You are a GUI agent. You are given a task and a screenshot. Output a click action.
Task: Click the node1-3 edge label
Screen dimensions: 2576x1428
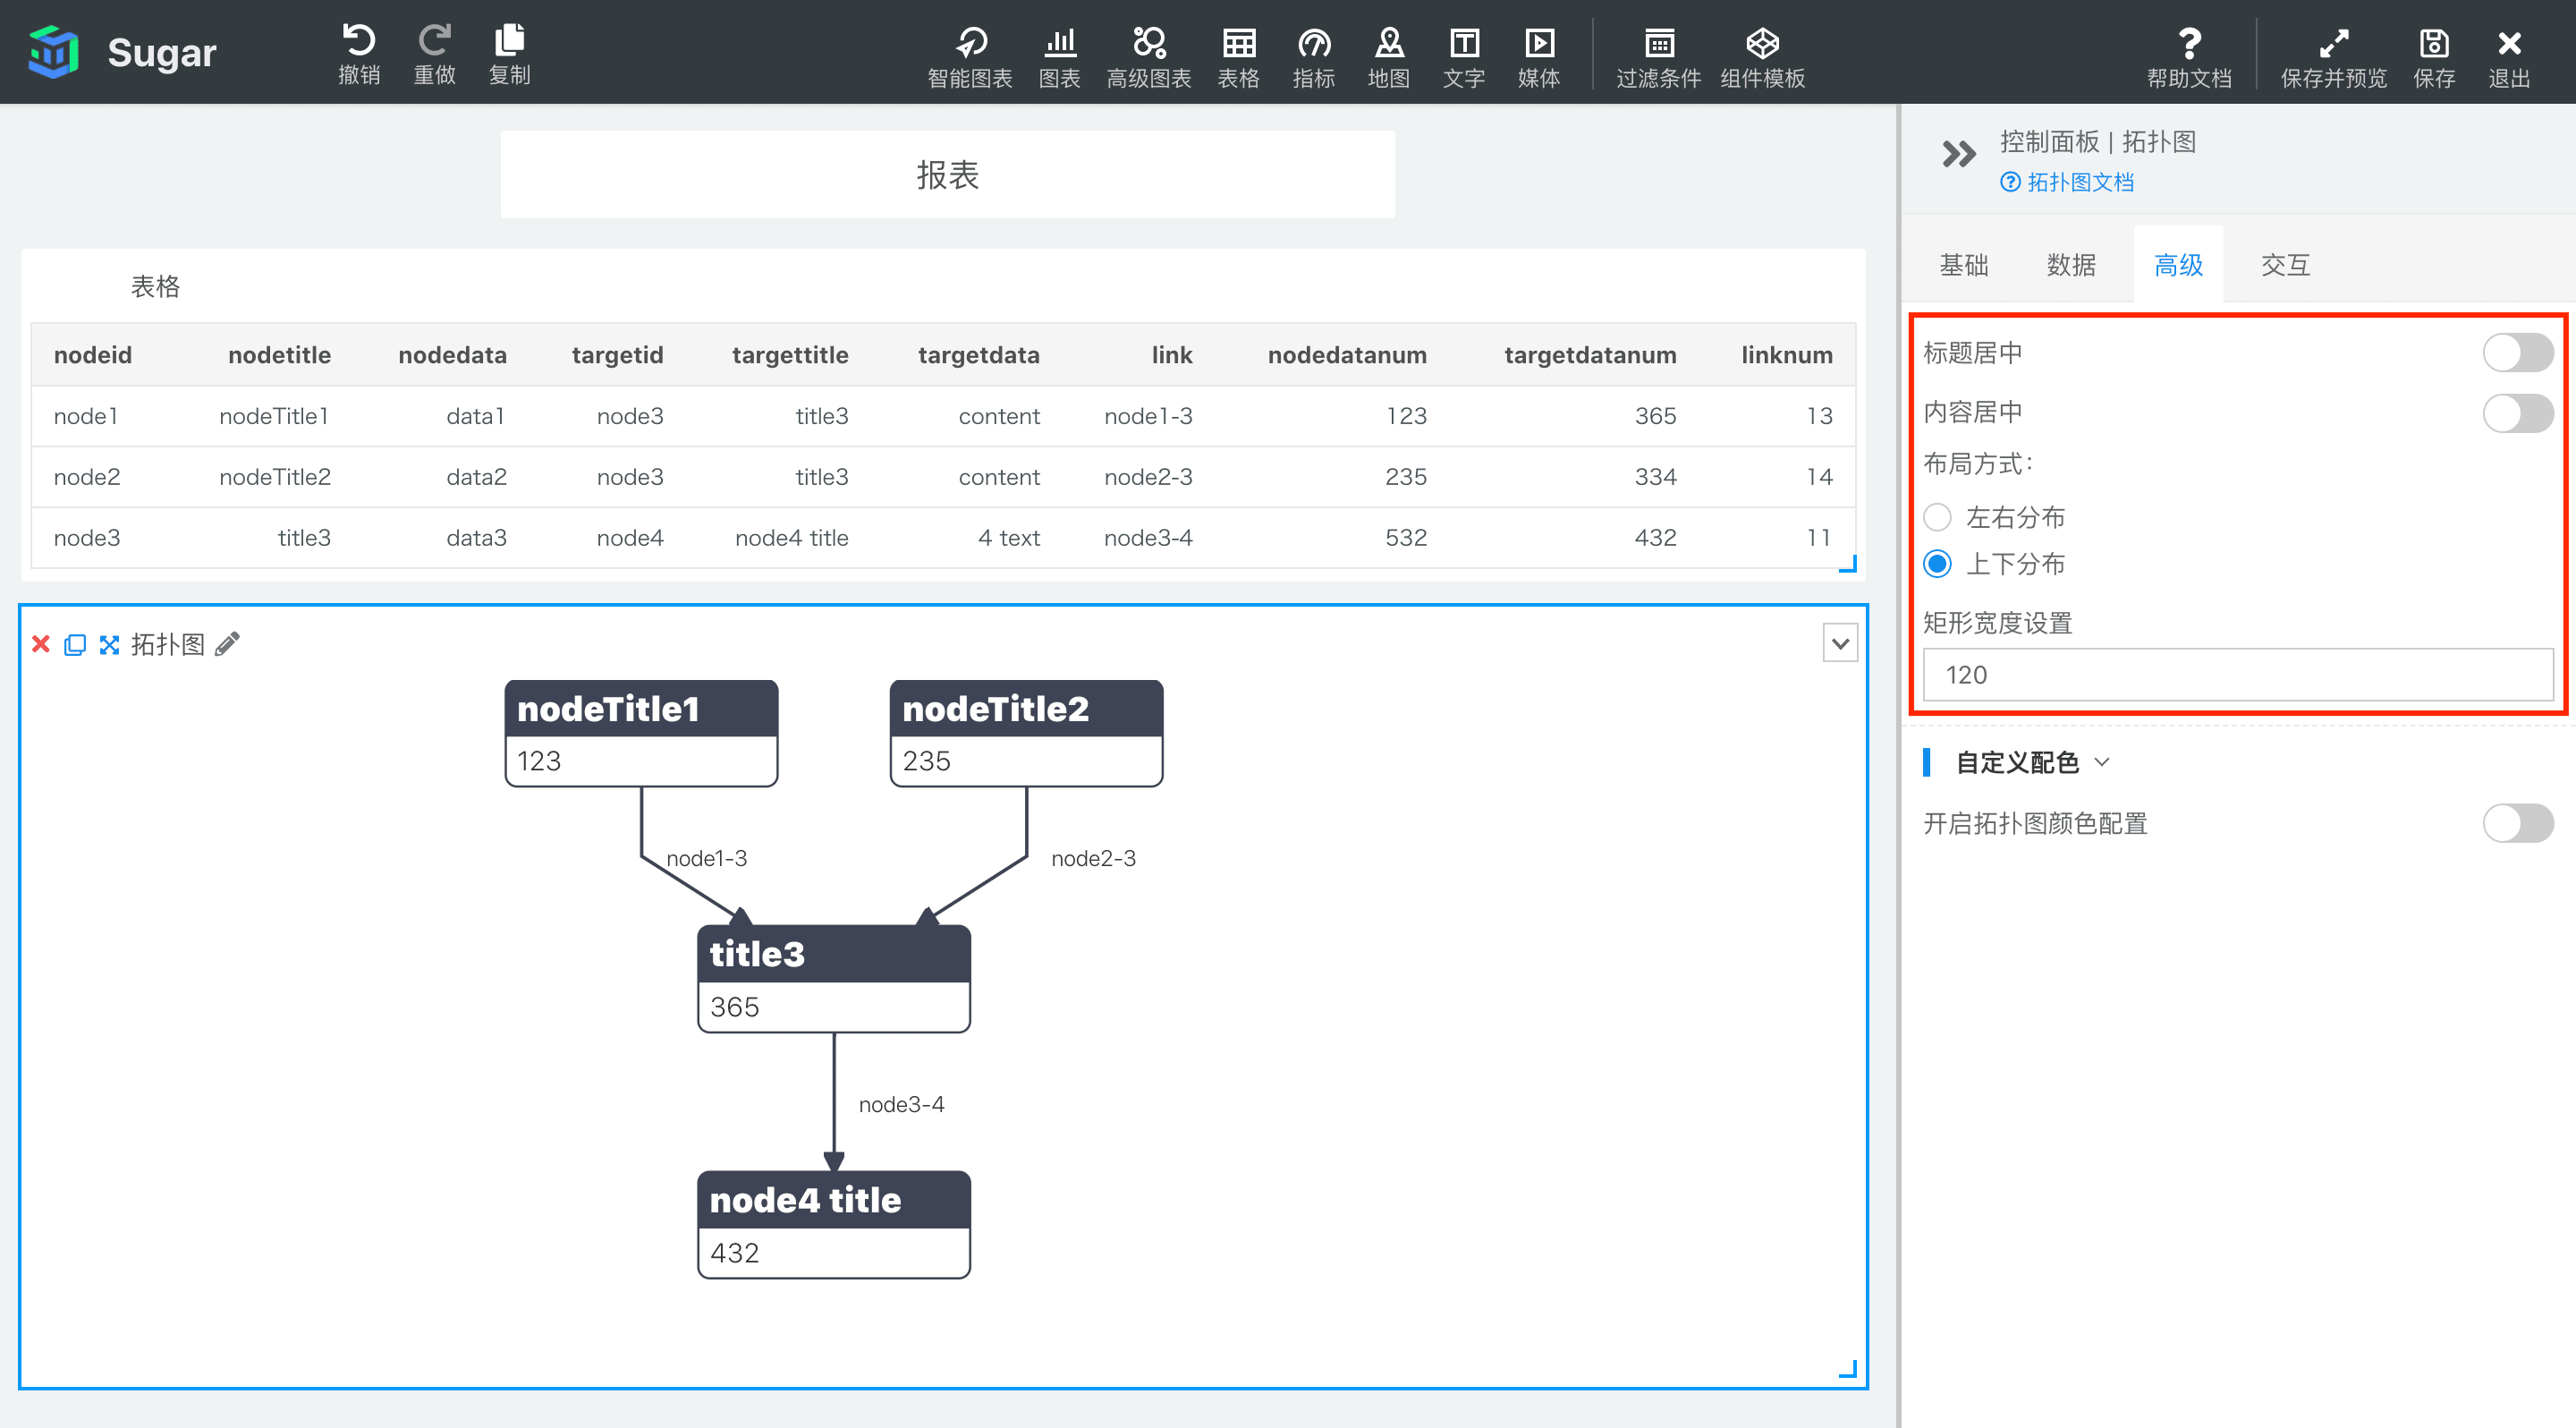[x=706, y=858]
